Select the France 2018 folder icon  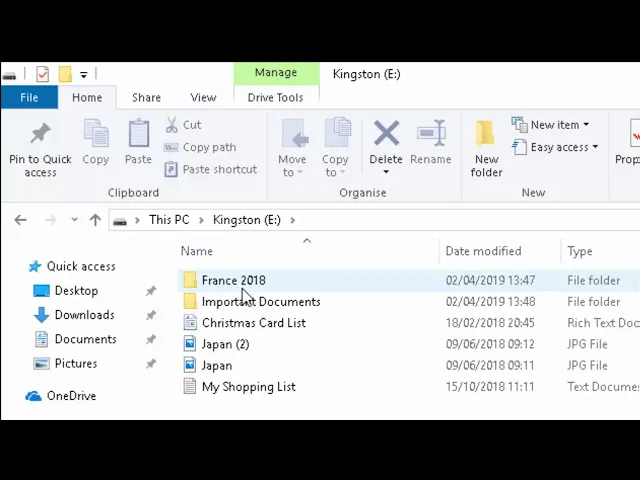click(190, 280)
